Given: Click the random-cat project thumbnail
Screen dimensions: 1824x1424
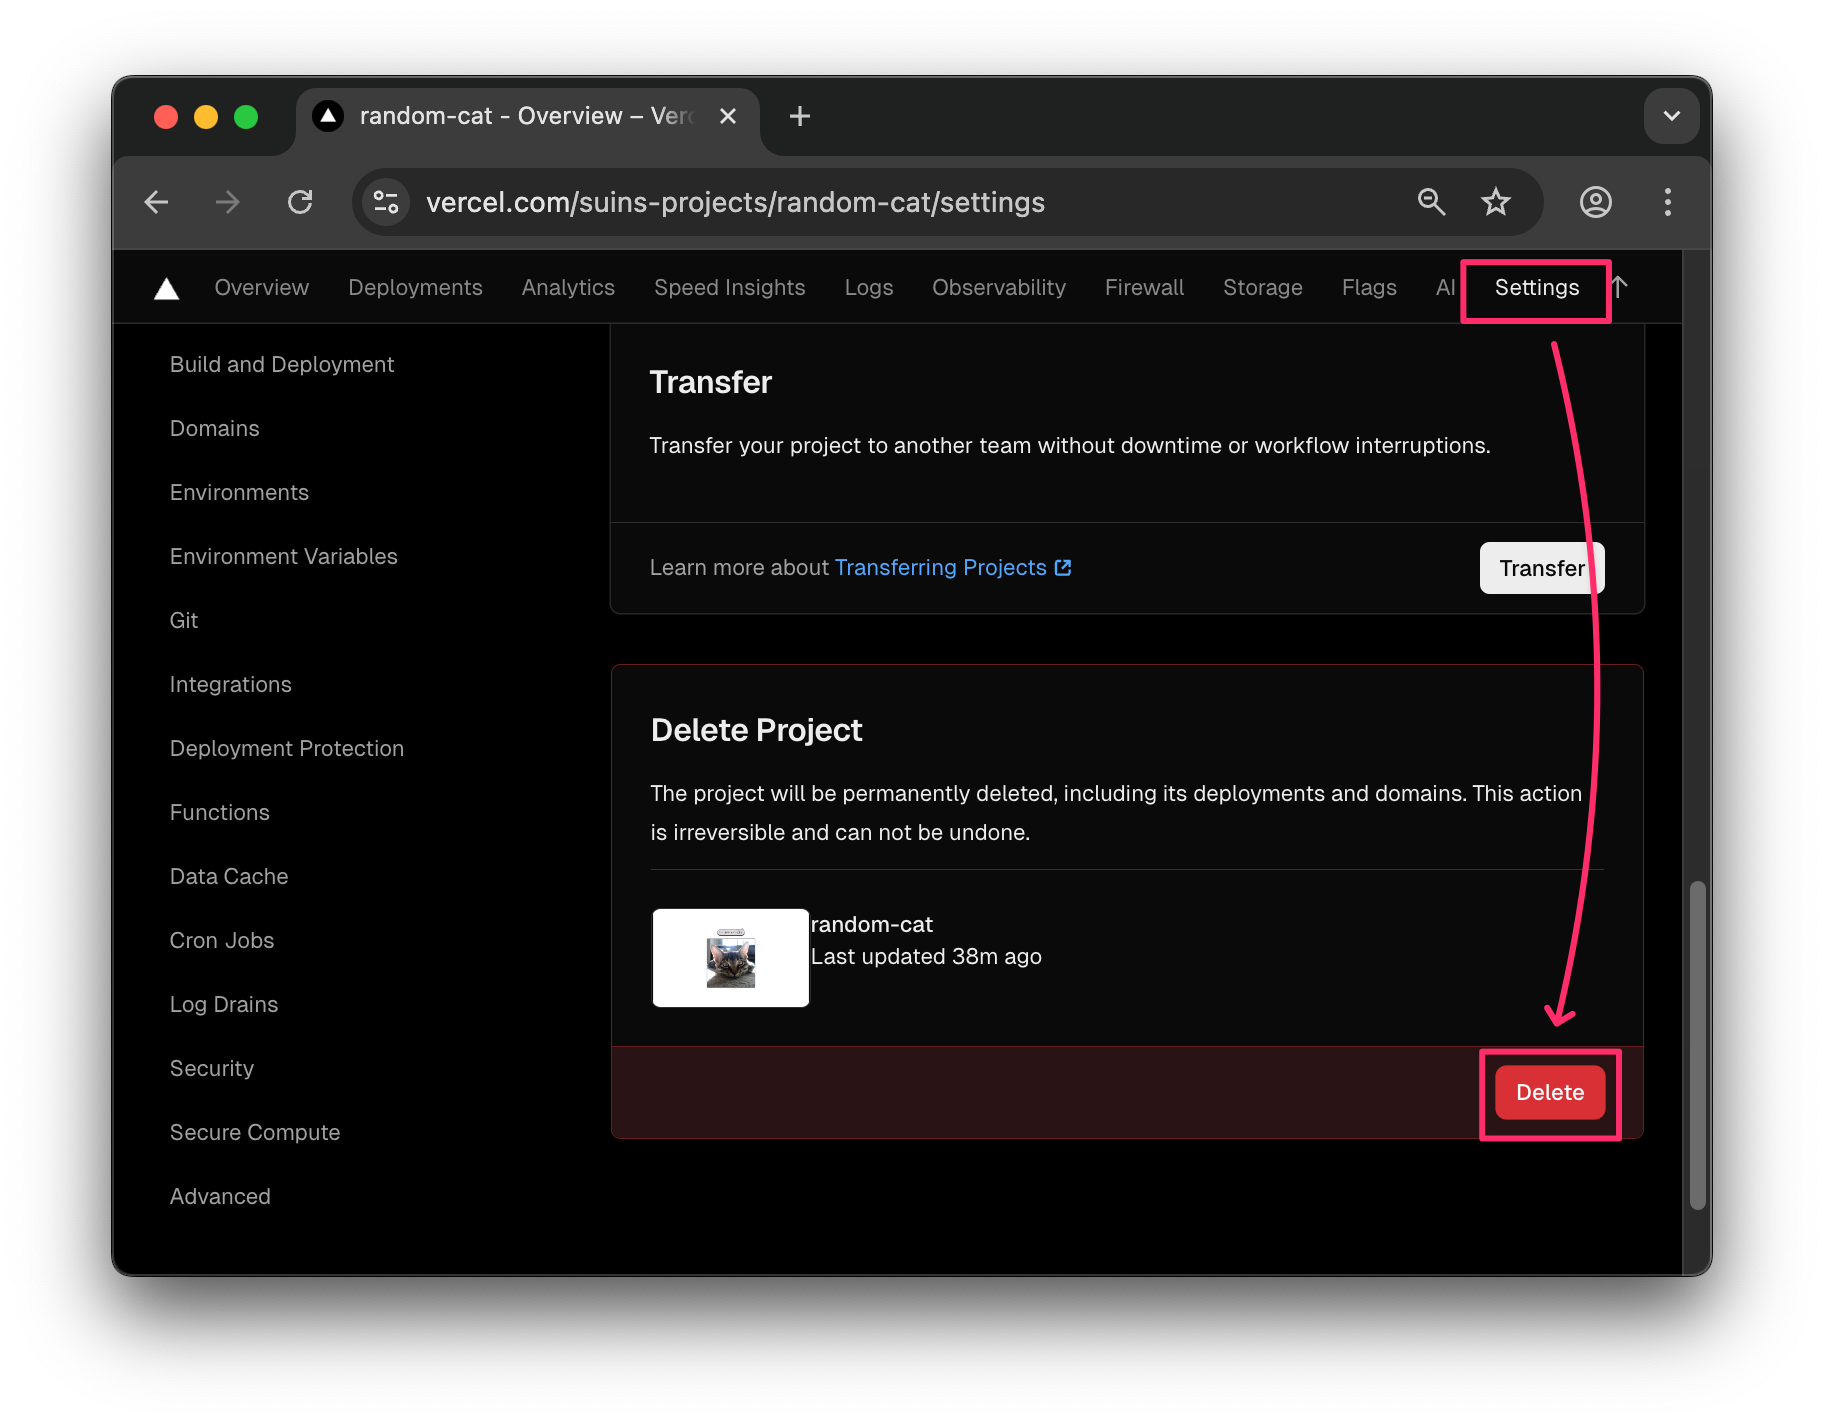Looking at the screenshot, I should tap(730, 957).
